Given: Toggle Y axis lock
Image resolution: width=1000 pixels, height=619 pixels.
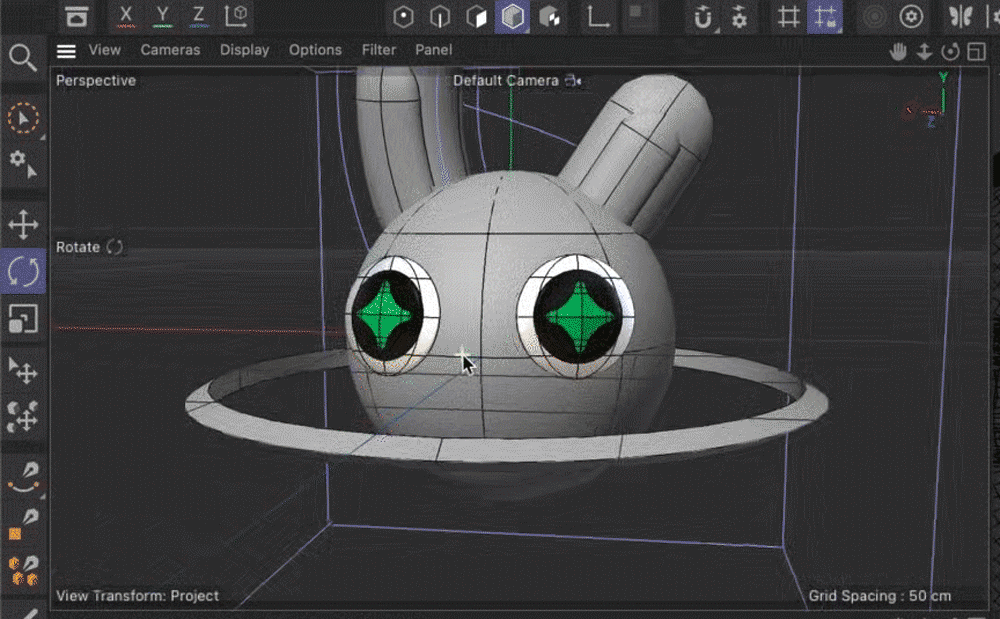Looking at the screenshot, I should 162,16.
